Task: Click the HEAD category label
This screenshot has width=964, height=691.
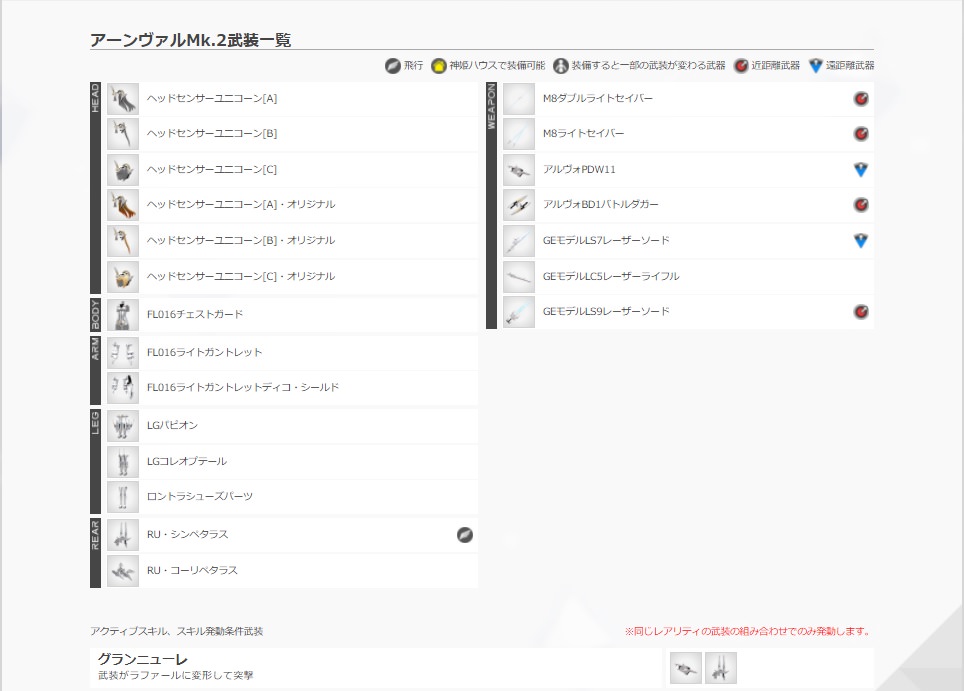Action: 96,98
